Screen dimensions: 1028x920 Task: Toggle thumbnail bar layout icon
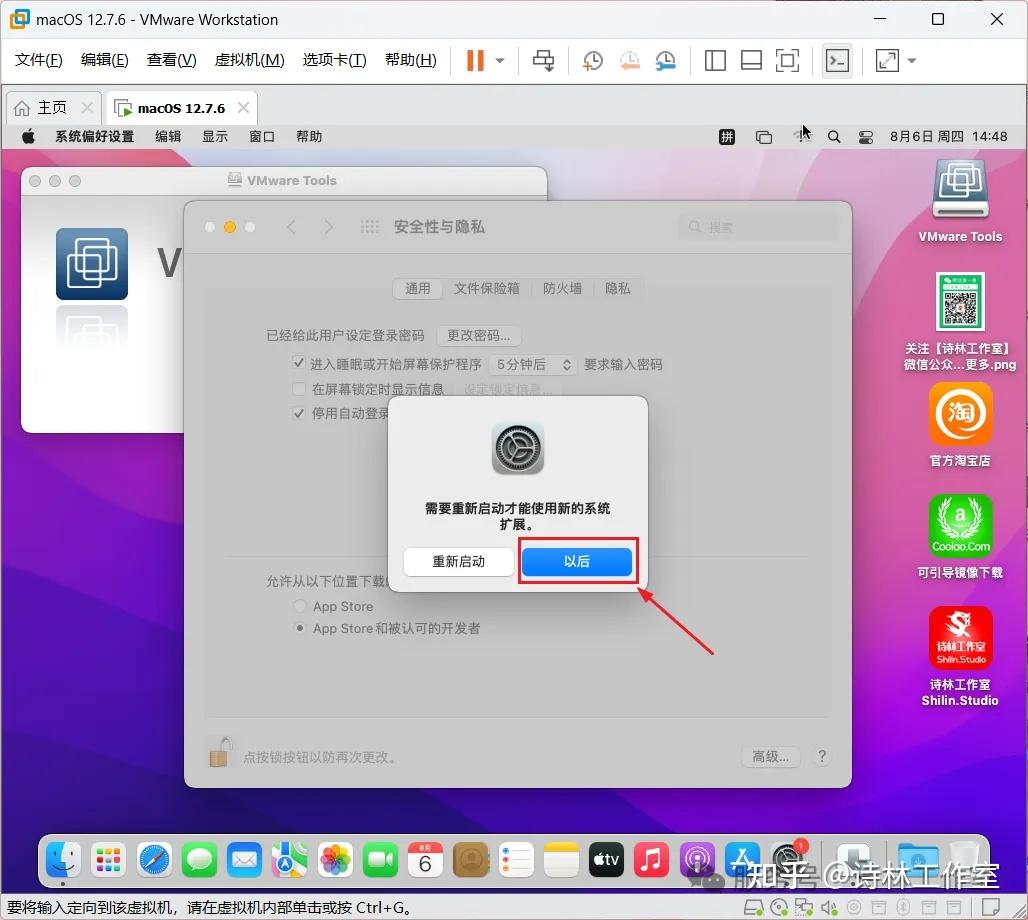pyautogui.click(x=751, y=60)
